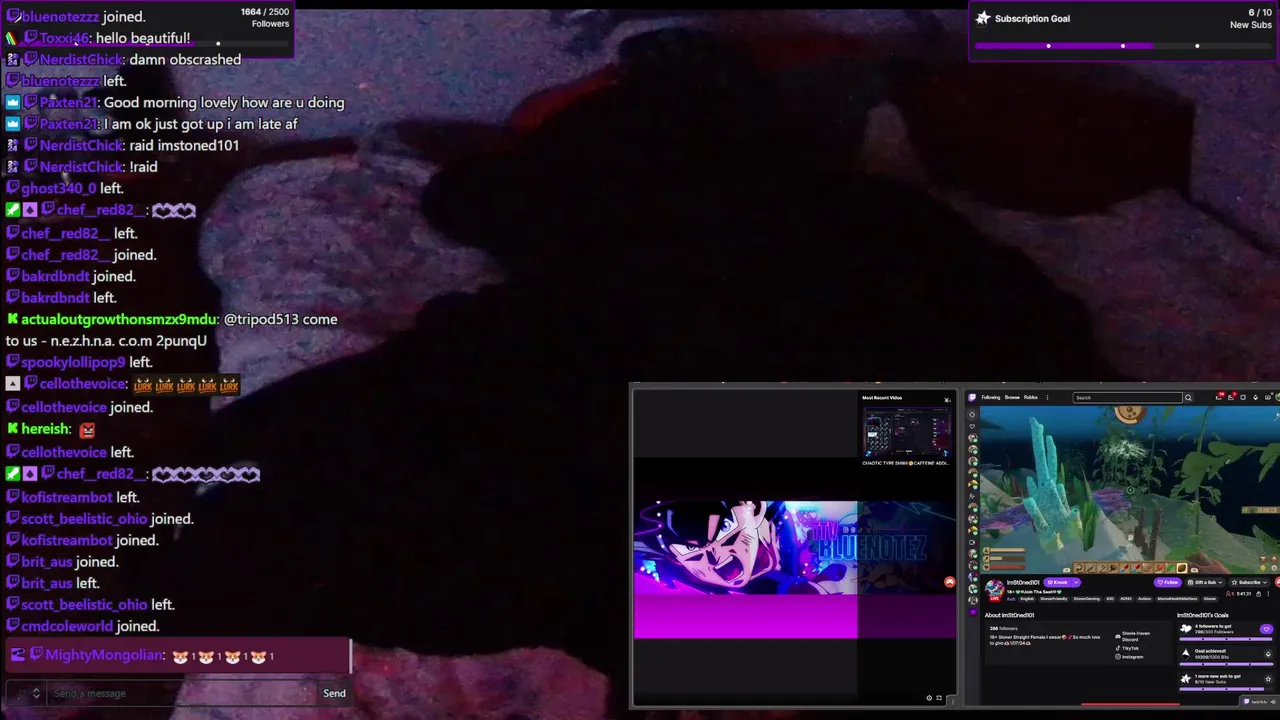Click the chat scrollbar handle

(351, 656)
